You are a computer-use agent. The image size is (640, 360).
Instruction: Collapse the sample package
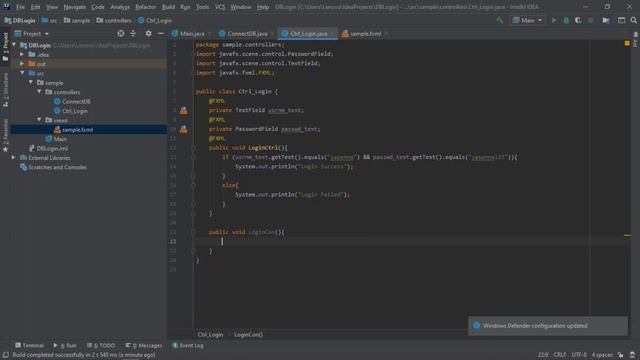click(x=31, y=82)
